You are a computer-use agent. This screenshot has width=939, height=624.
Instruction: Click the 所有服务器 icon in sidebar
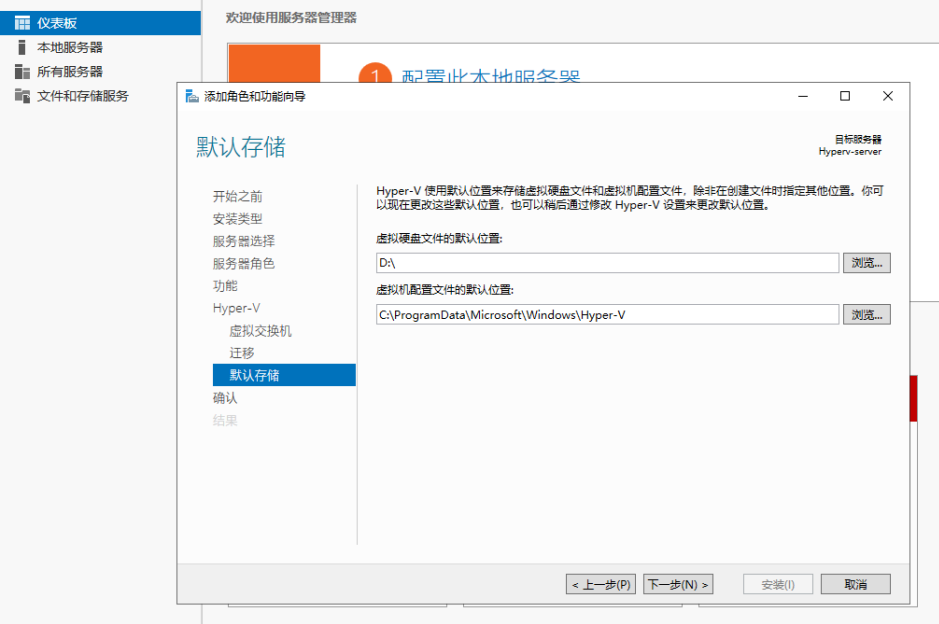22,72
